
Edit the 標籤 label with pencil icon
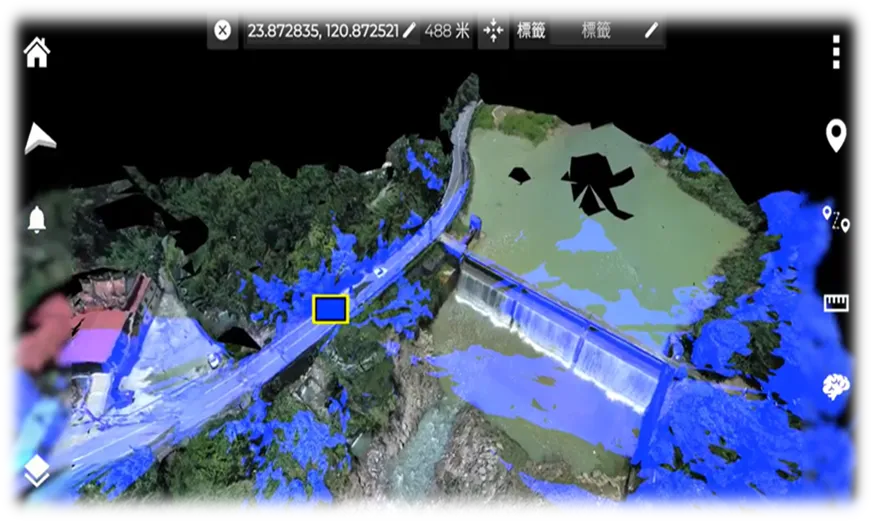[x=651, y=31]
